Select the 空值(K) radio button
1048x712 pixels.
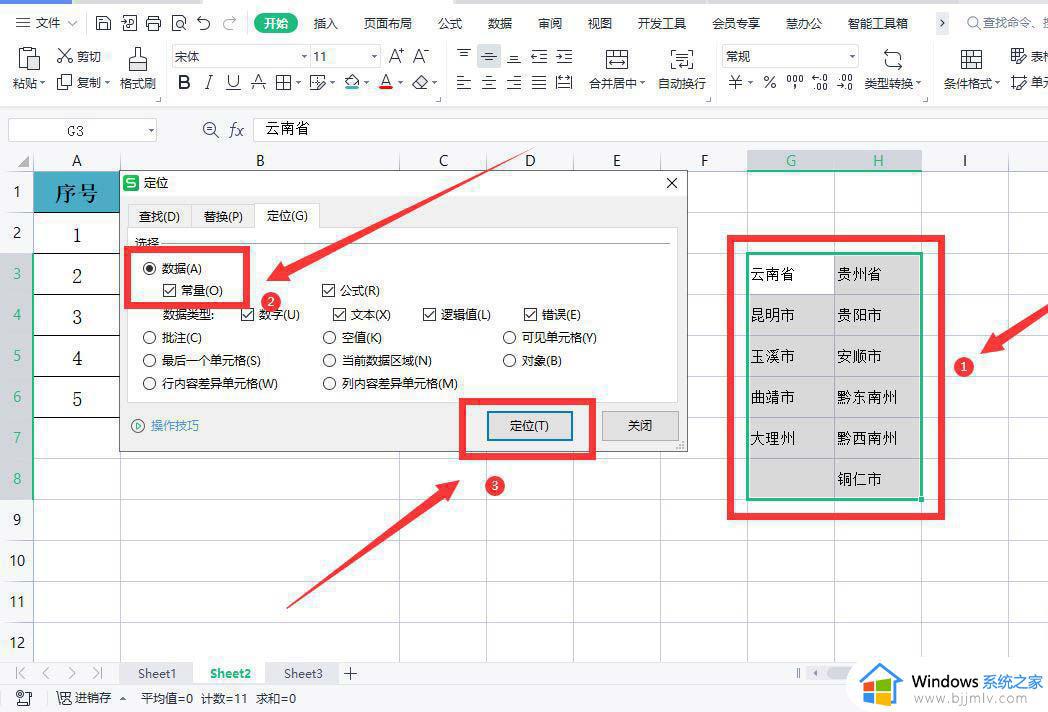click(329, 338)
